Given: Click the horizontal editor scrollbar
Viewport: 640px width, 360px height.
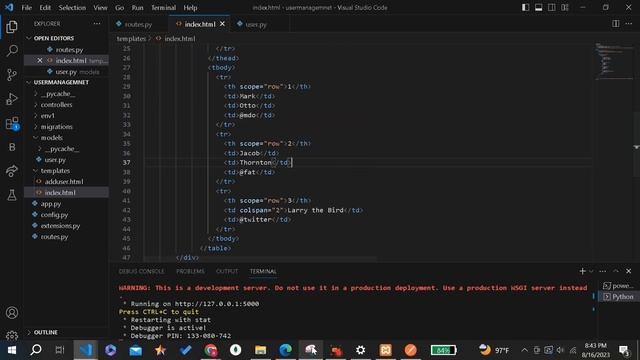Looking at the screenshot, I should (x=260, y=260).
